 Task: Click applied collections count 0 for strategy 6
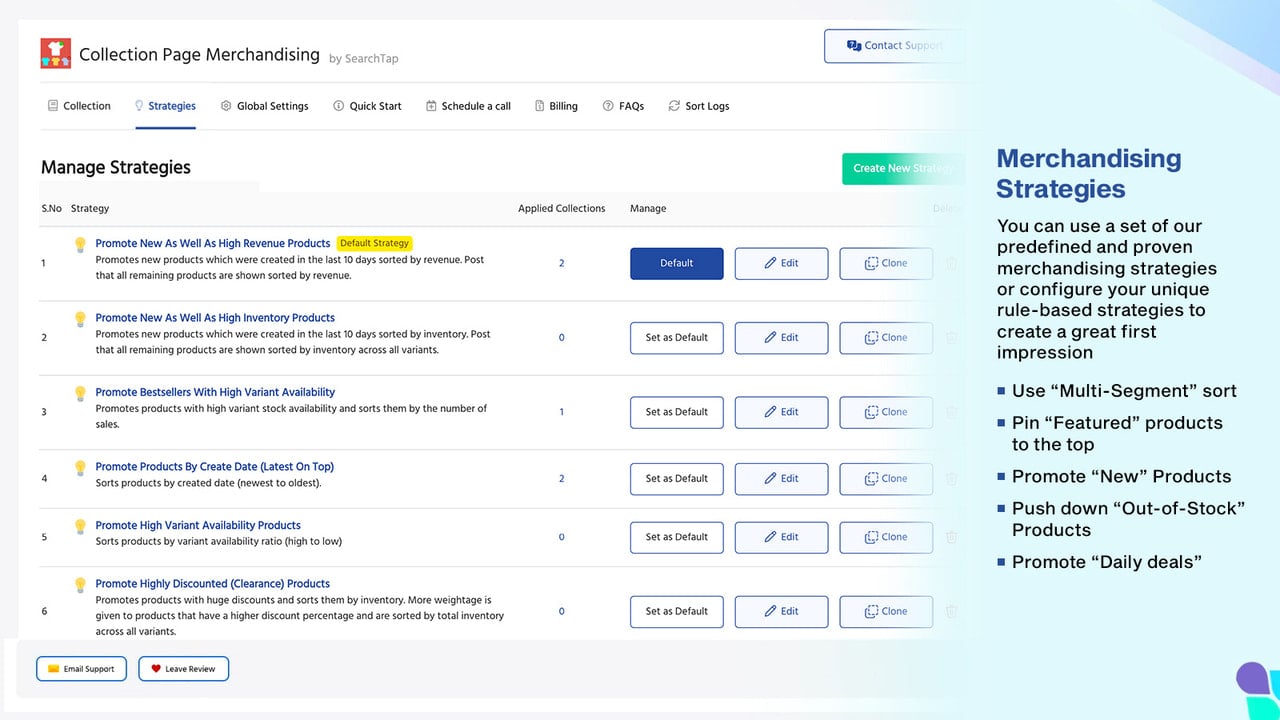561,611
